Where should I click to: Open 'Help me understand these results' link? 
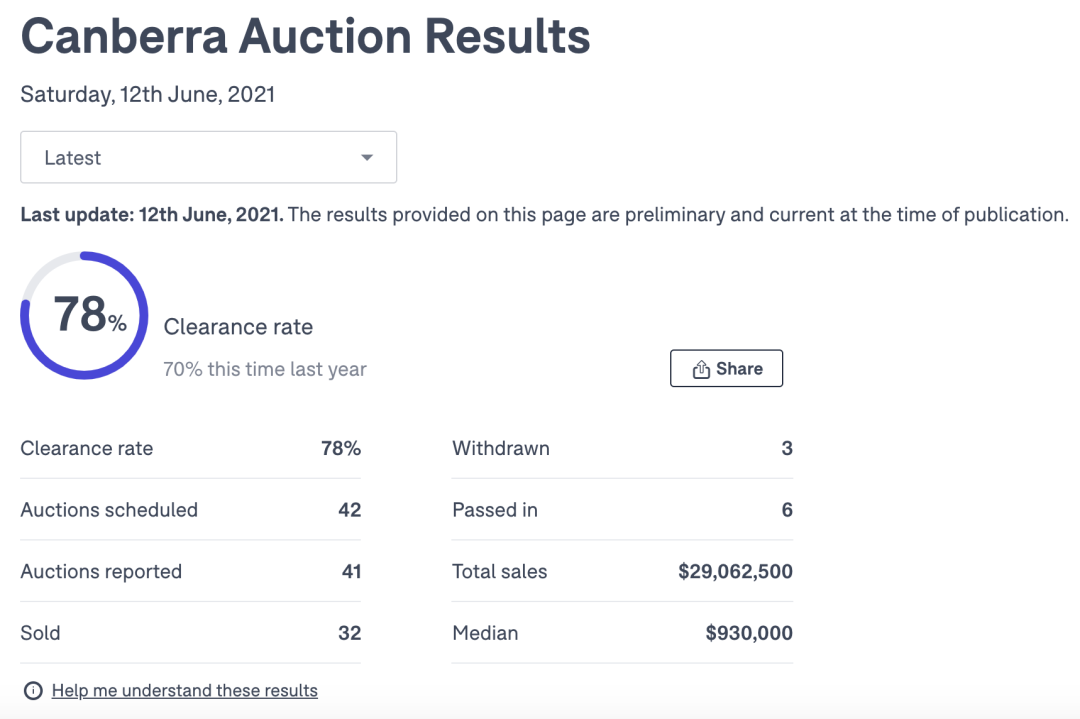(185, 691)
